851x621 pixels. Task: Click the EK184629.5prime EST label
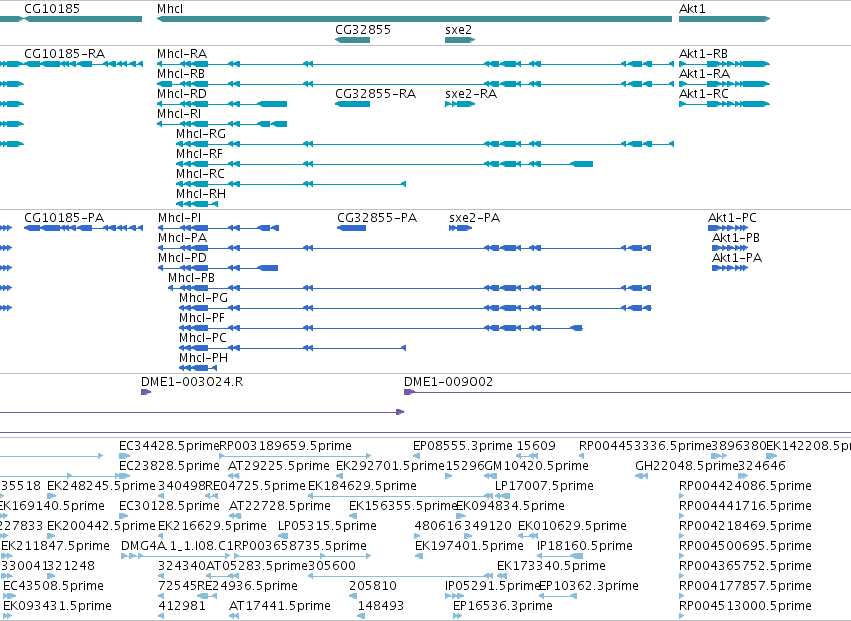tap(363, 486)
